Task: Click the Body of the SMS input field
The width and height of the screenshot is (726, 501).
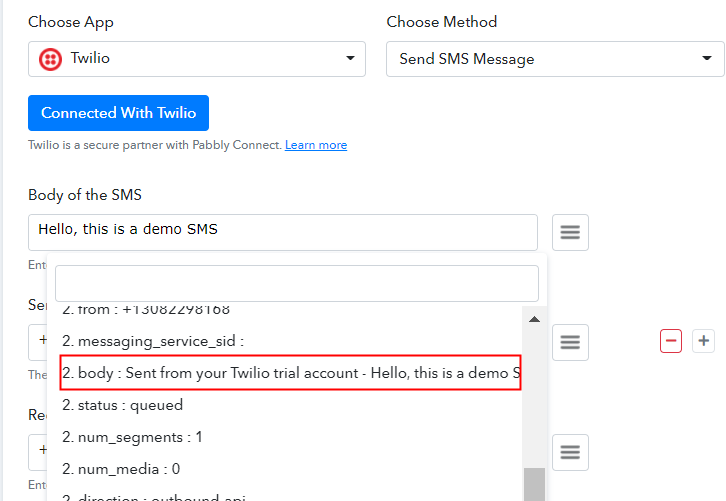Action: [x=283, y=232]
